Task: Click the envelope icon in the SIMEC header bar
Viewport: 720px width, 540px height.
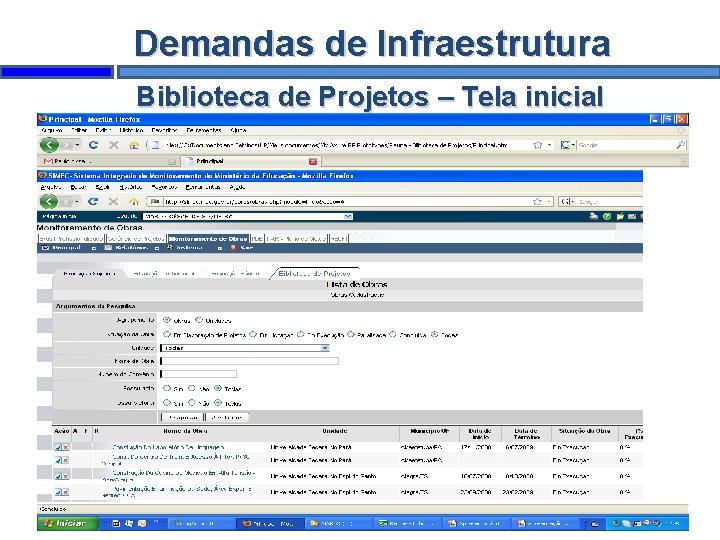Action: [x=632, y=216]
